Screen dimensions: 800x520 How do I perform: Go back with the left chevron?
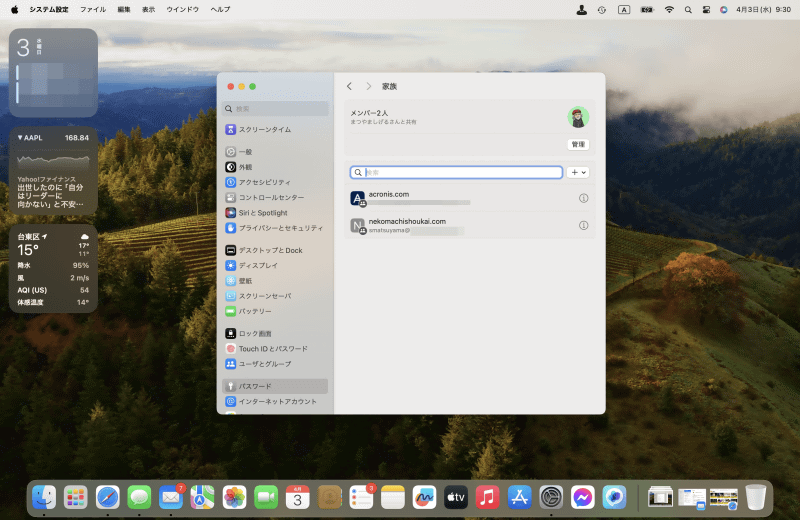tap(349, 86)
